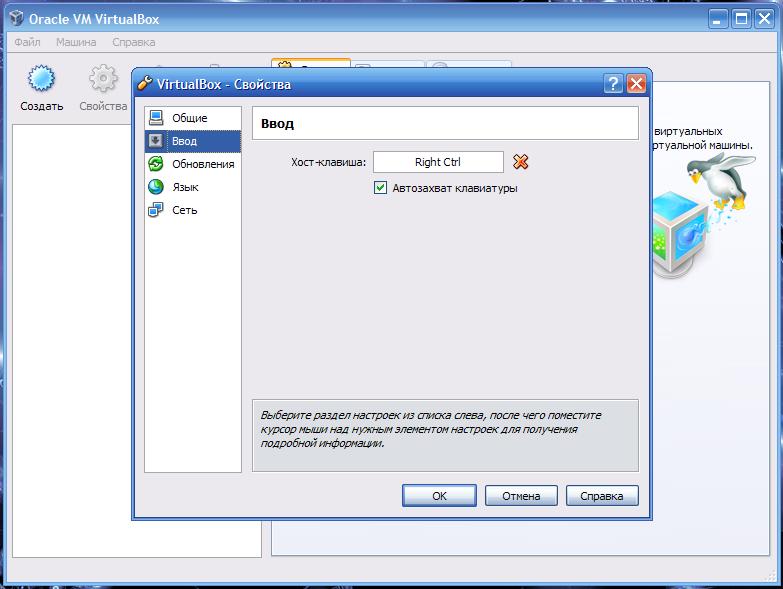Click the penguin welcome image in main window

[x=704, y=215]
